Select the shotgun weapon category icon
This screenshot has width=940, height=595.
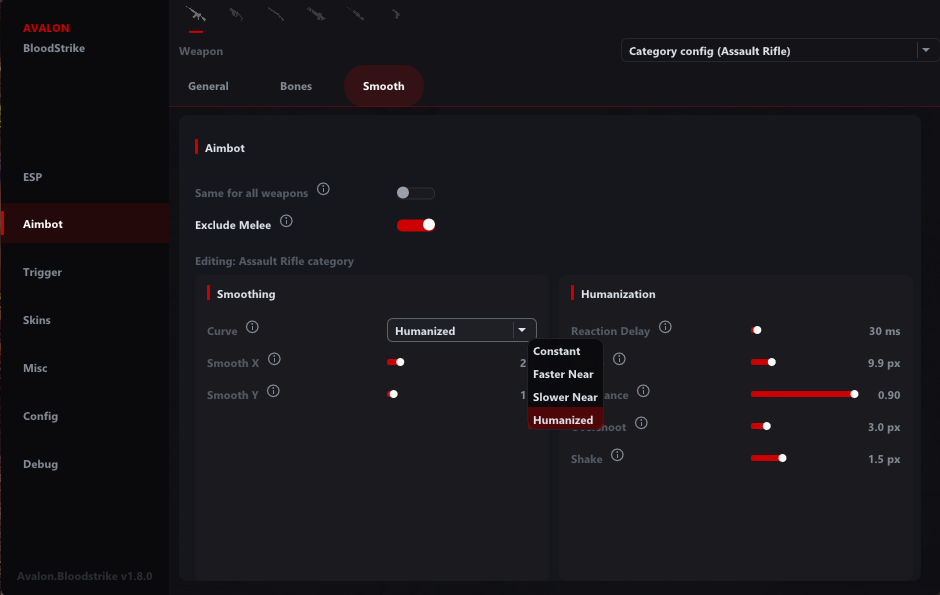[x=276, y=14]
